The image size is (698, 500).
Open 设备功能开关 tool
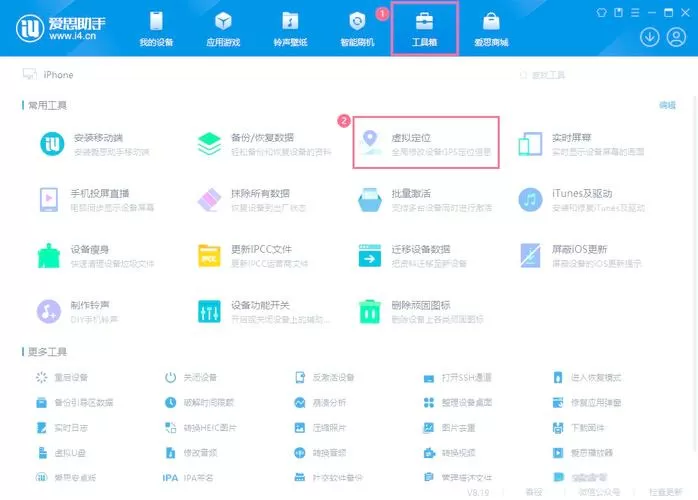click(264, 311)
